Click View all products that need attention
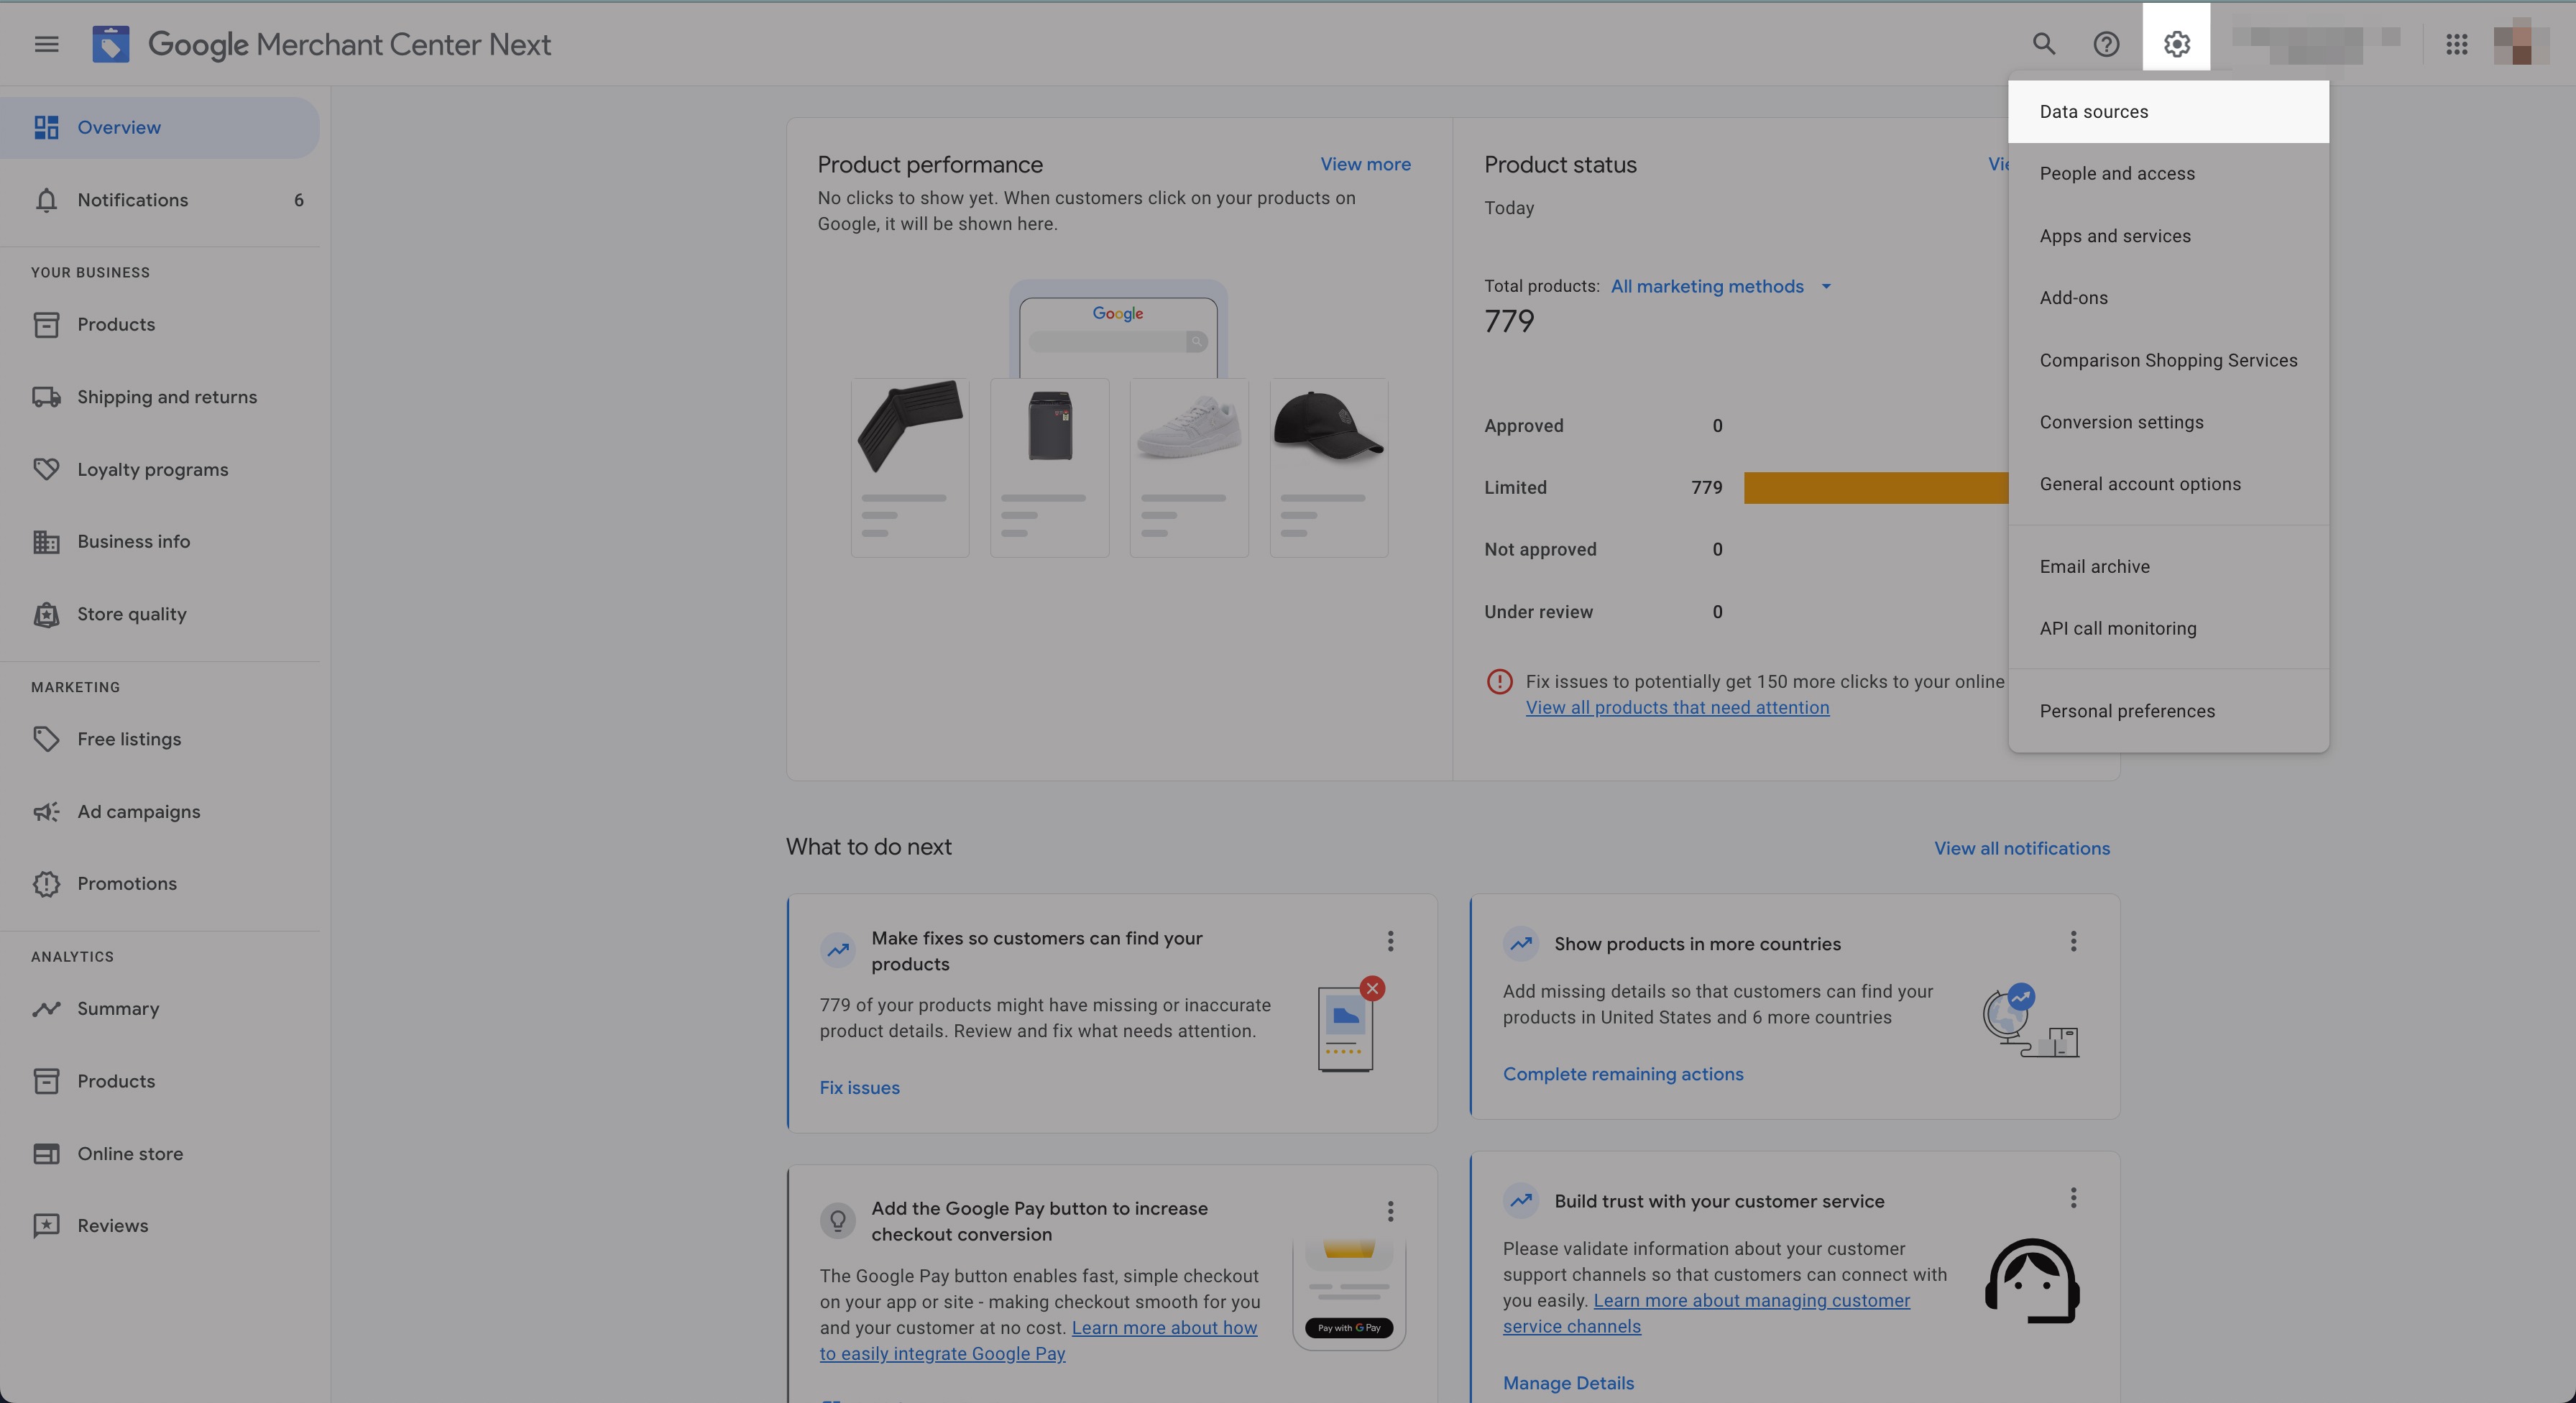2576x1403 pixels. click(x=1677, y=708)
